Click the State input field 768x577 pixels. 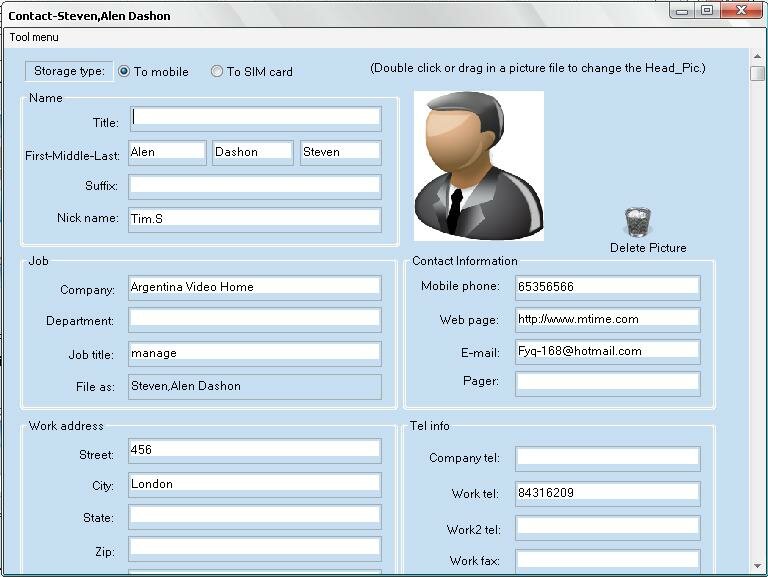click(x=255, y=517)
